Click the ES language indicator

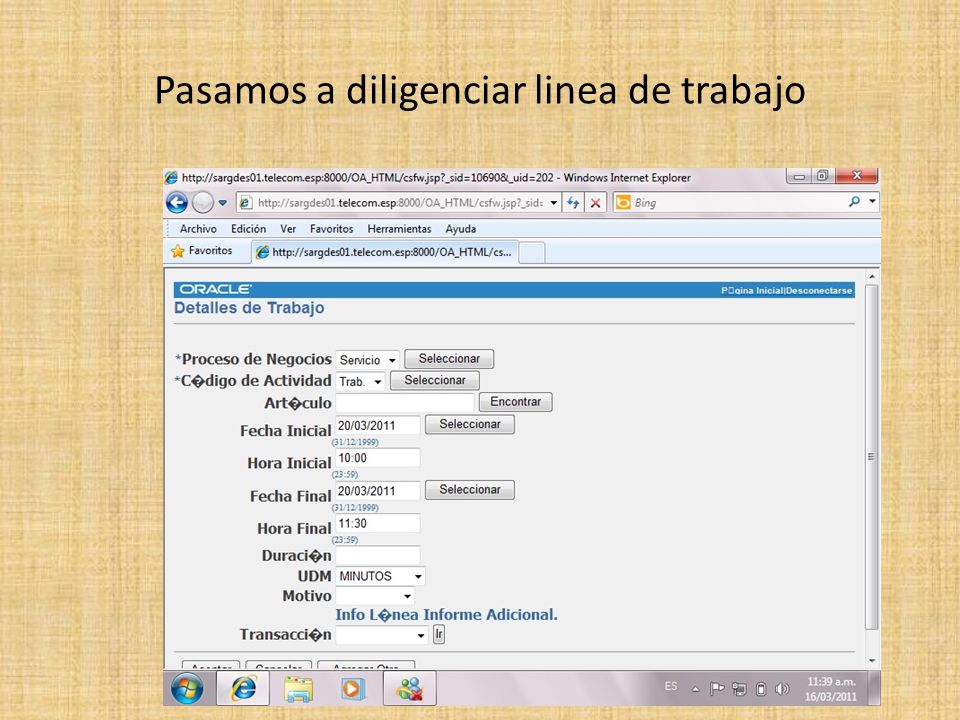671,687
